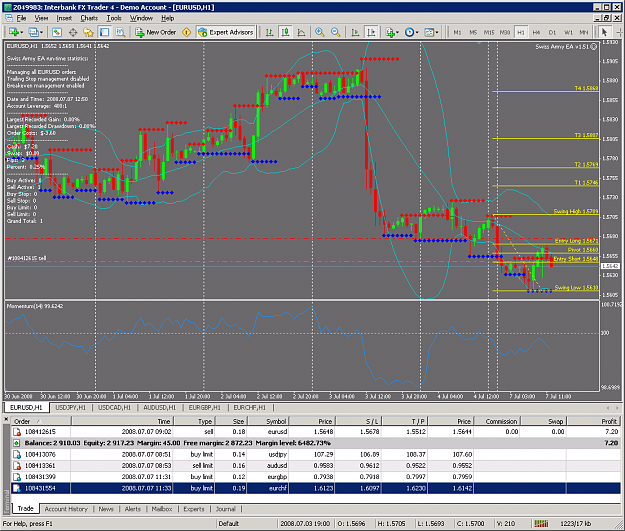Switch chart to Bar Chart style
Screen dimensions: 625x531
tap(270, 32)
